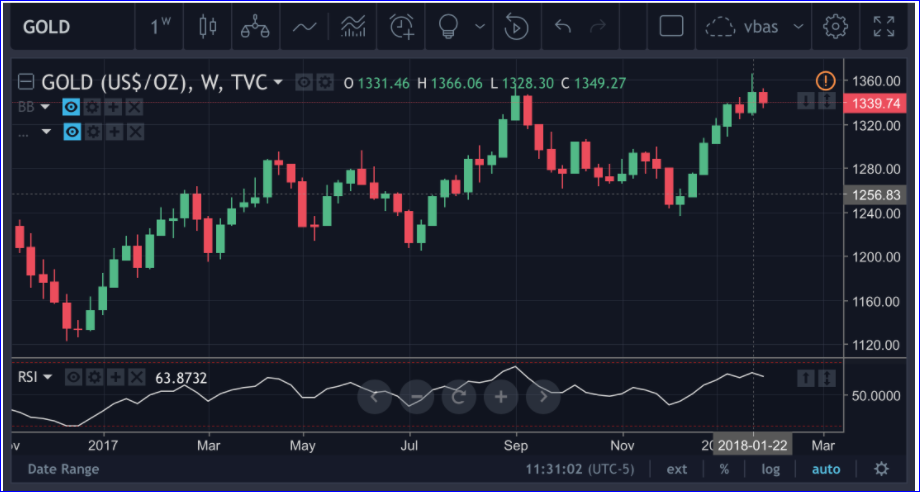Create an alert with the clock icon
Image resolution: width=920 pixels, height=492 pixels.
402,26
